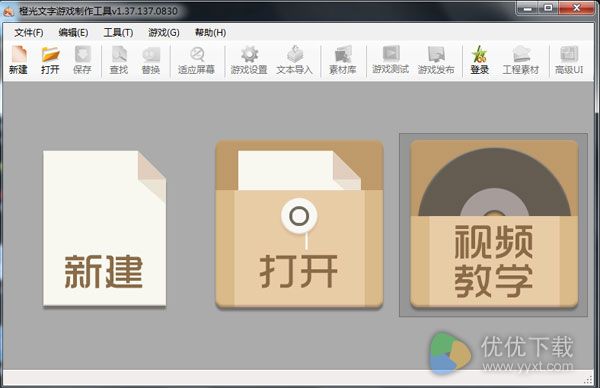Click the large 新建 document tile
Image resolution: width=600 pixels, height=388 pixels.
(x=104, y=228)
